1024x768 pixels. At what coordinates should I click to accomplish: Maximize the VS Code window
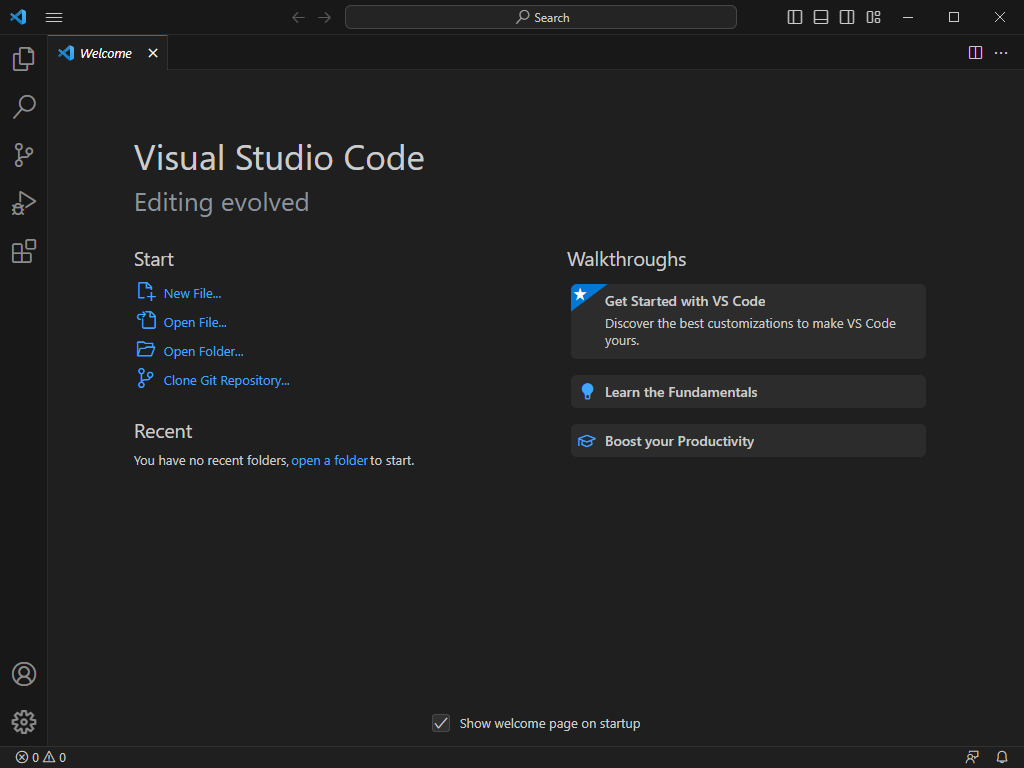(954, 17)
